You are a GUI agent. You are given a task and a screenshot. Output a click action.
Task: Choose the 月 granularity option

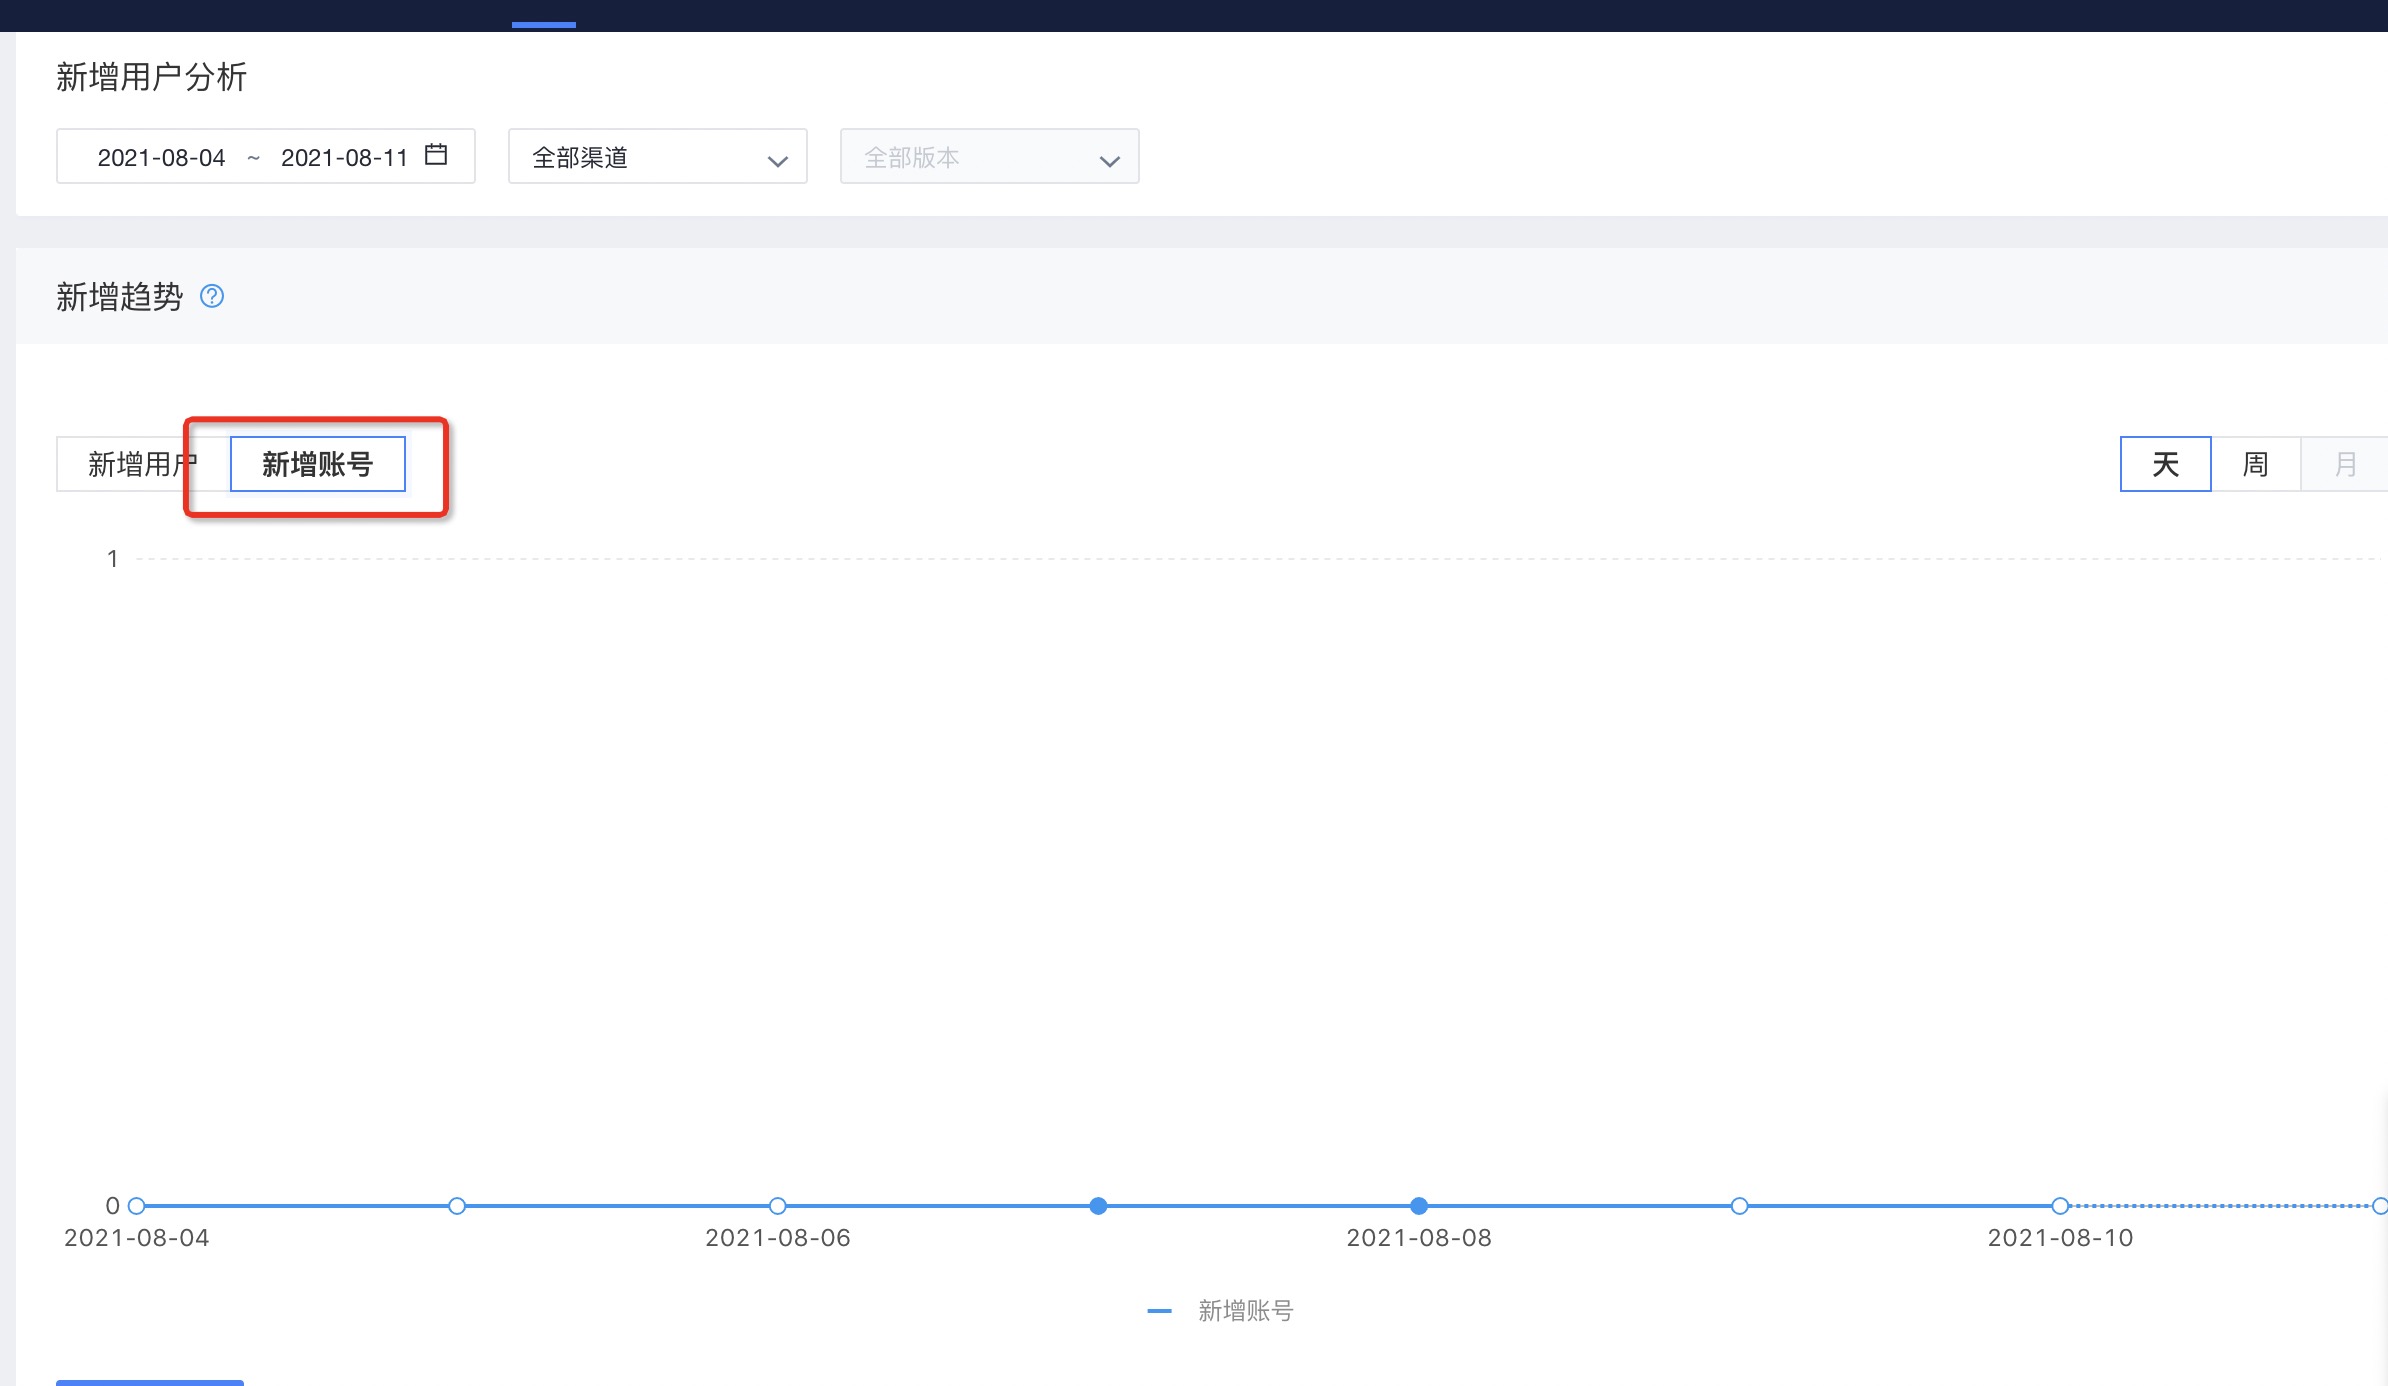click(2345, 464)
